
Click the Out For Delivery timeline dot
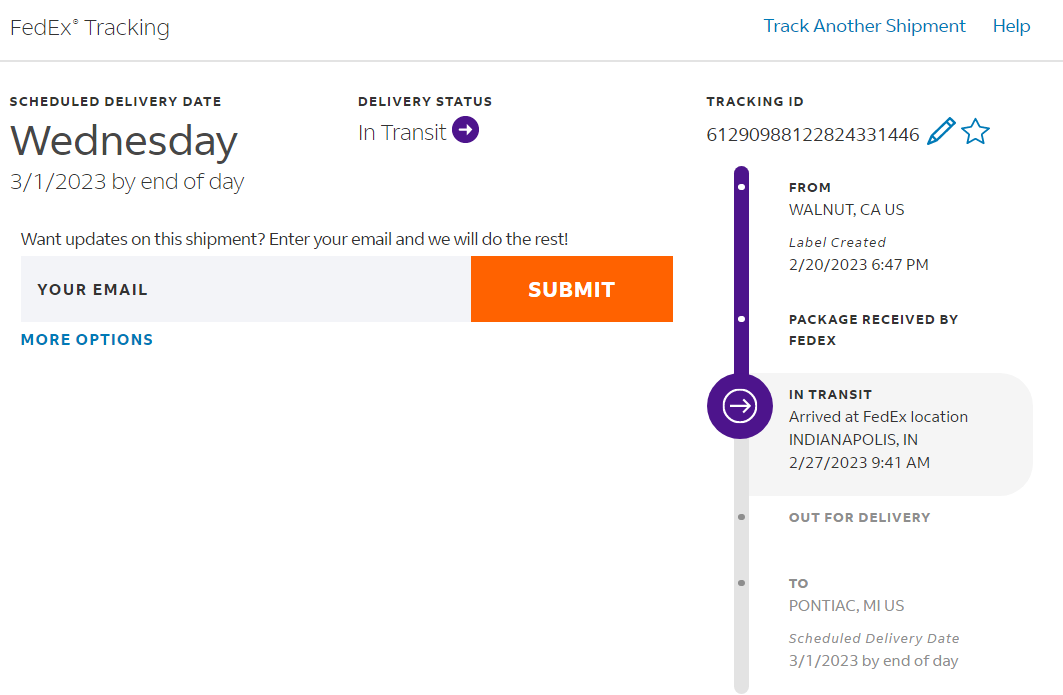coord(741,517)
